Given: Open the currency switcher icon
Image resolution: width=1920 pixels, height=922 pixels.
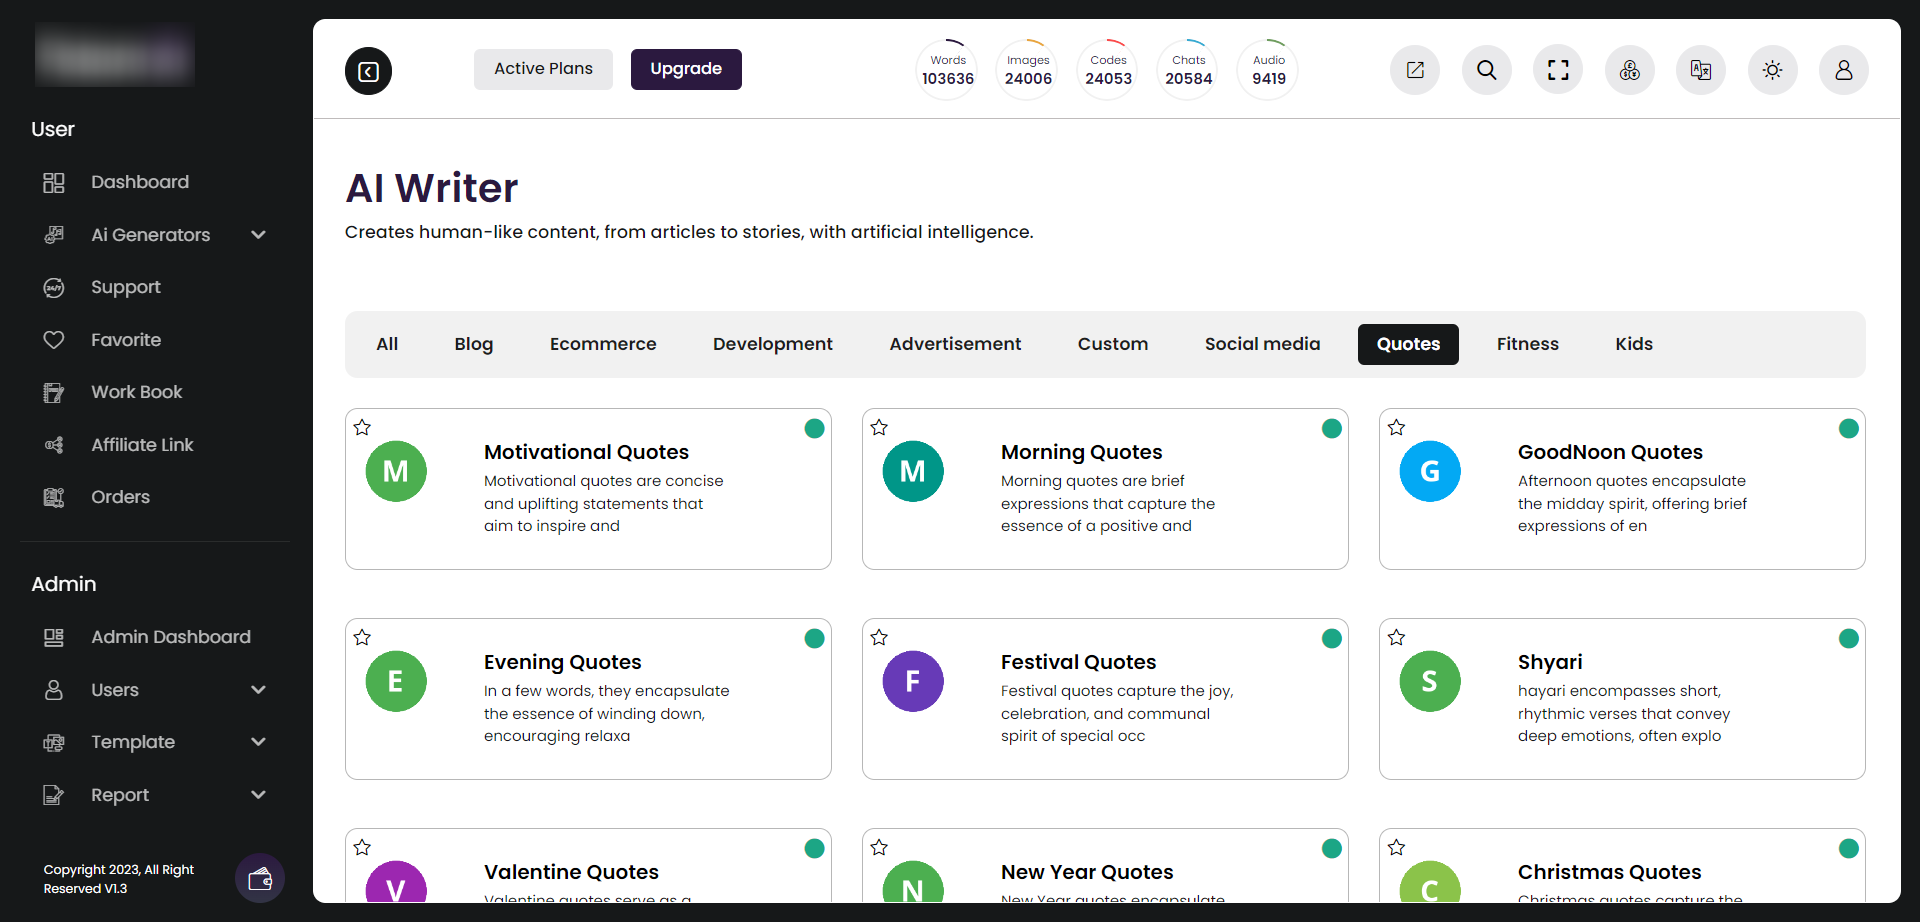Looking at the screenshot, I should pos(1629,70).
